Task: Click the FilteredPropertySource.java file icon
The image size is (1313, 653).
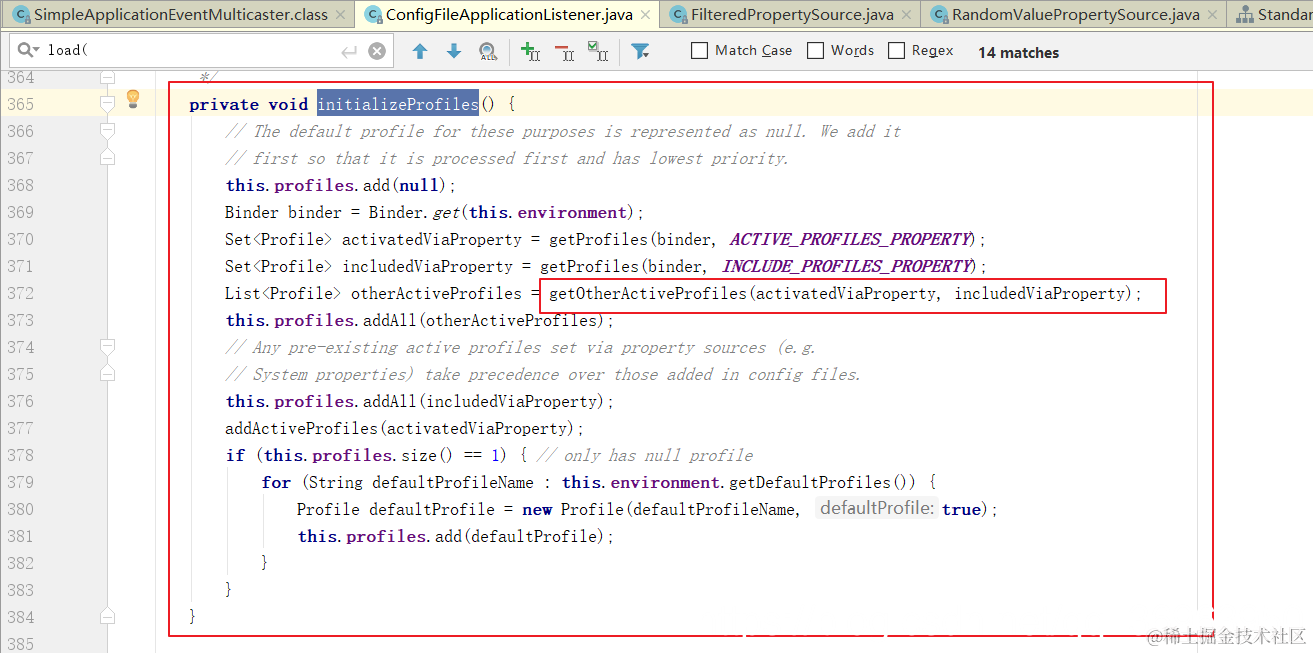Action: click(678, 15)
